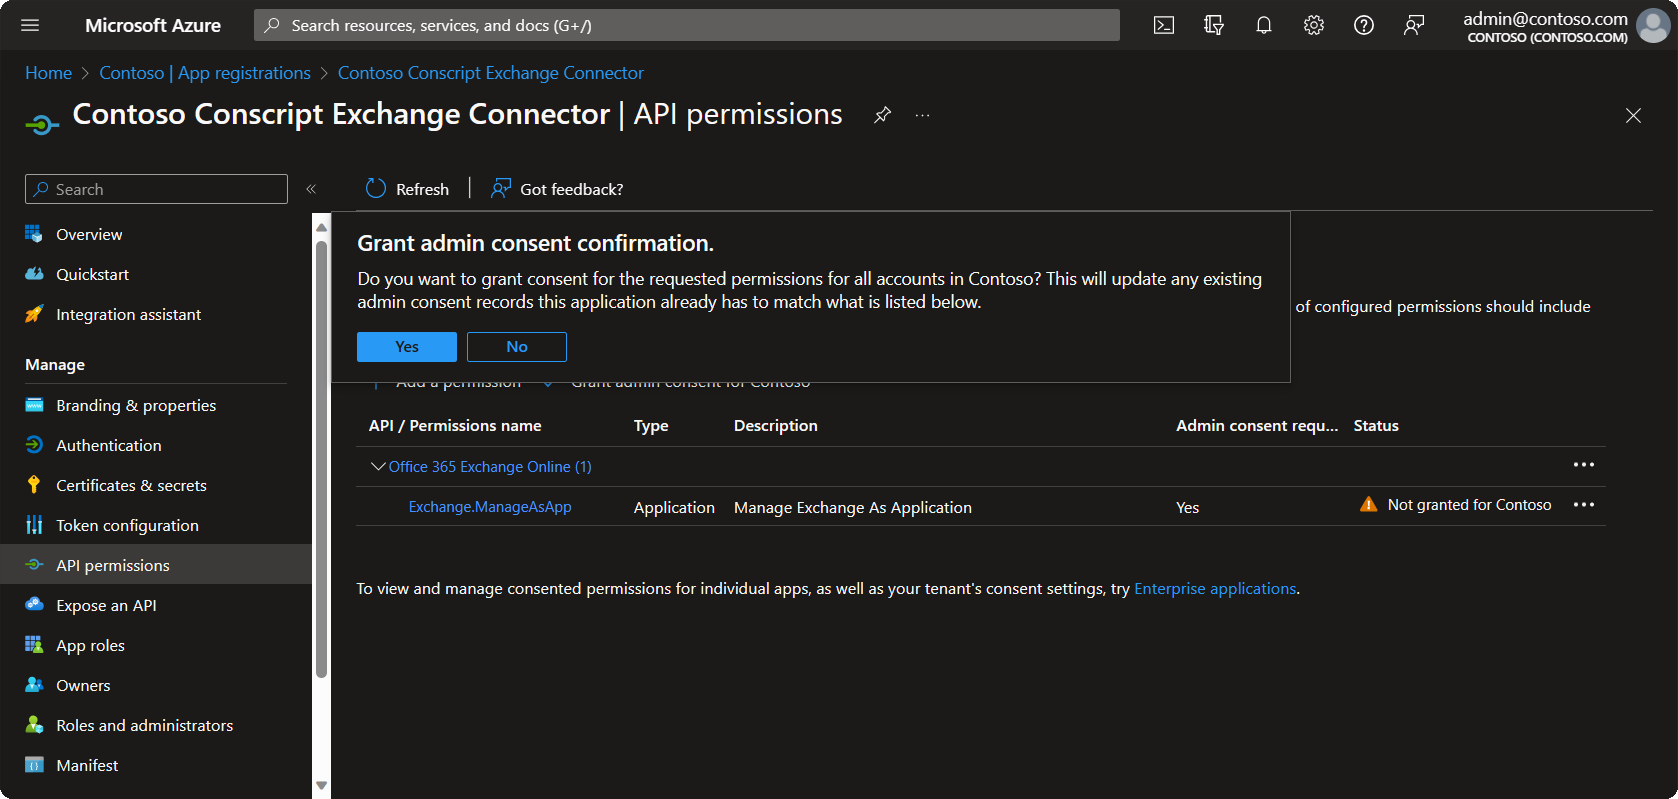Open Cloud Shell from the top bar
Screen dimensions: 1678x799
tap(1164, 25)
